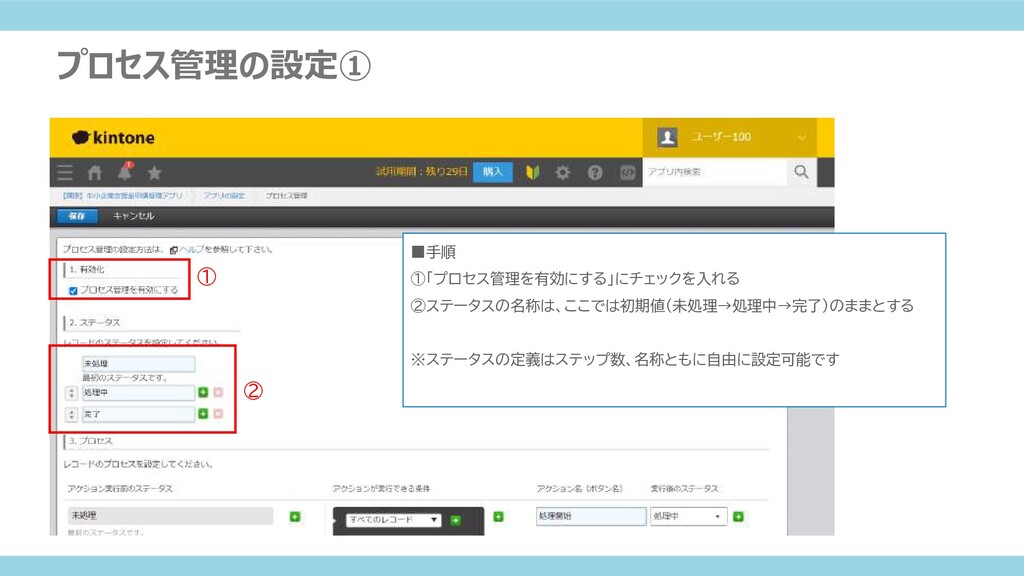Viewport: 1024px width, 576px height.
Task: Click the 試用期間：残り29日 text
Action: (422, 172)
